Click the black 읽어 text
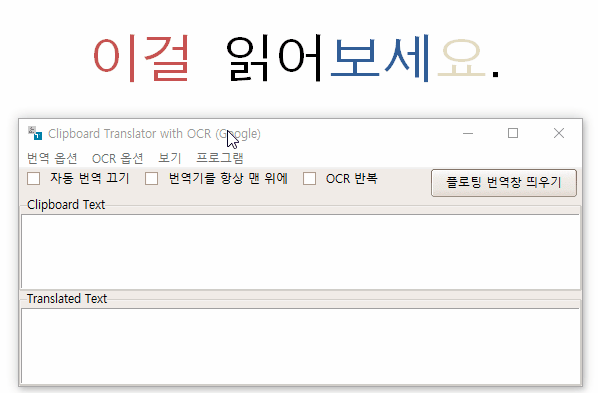Image resolution: width=598 pixels, height=393 pixels. click(275, 58)
